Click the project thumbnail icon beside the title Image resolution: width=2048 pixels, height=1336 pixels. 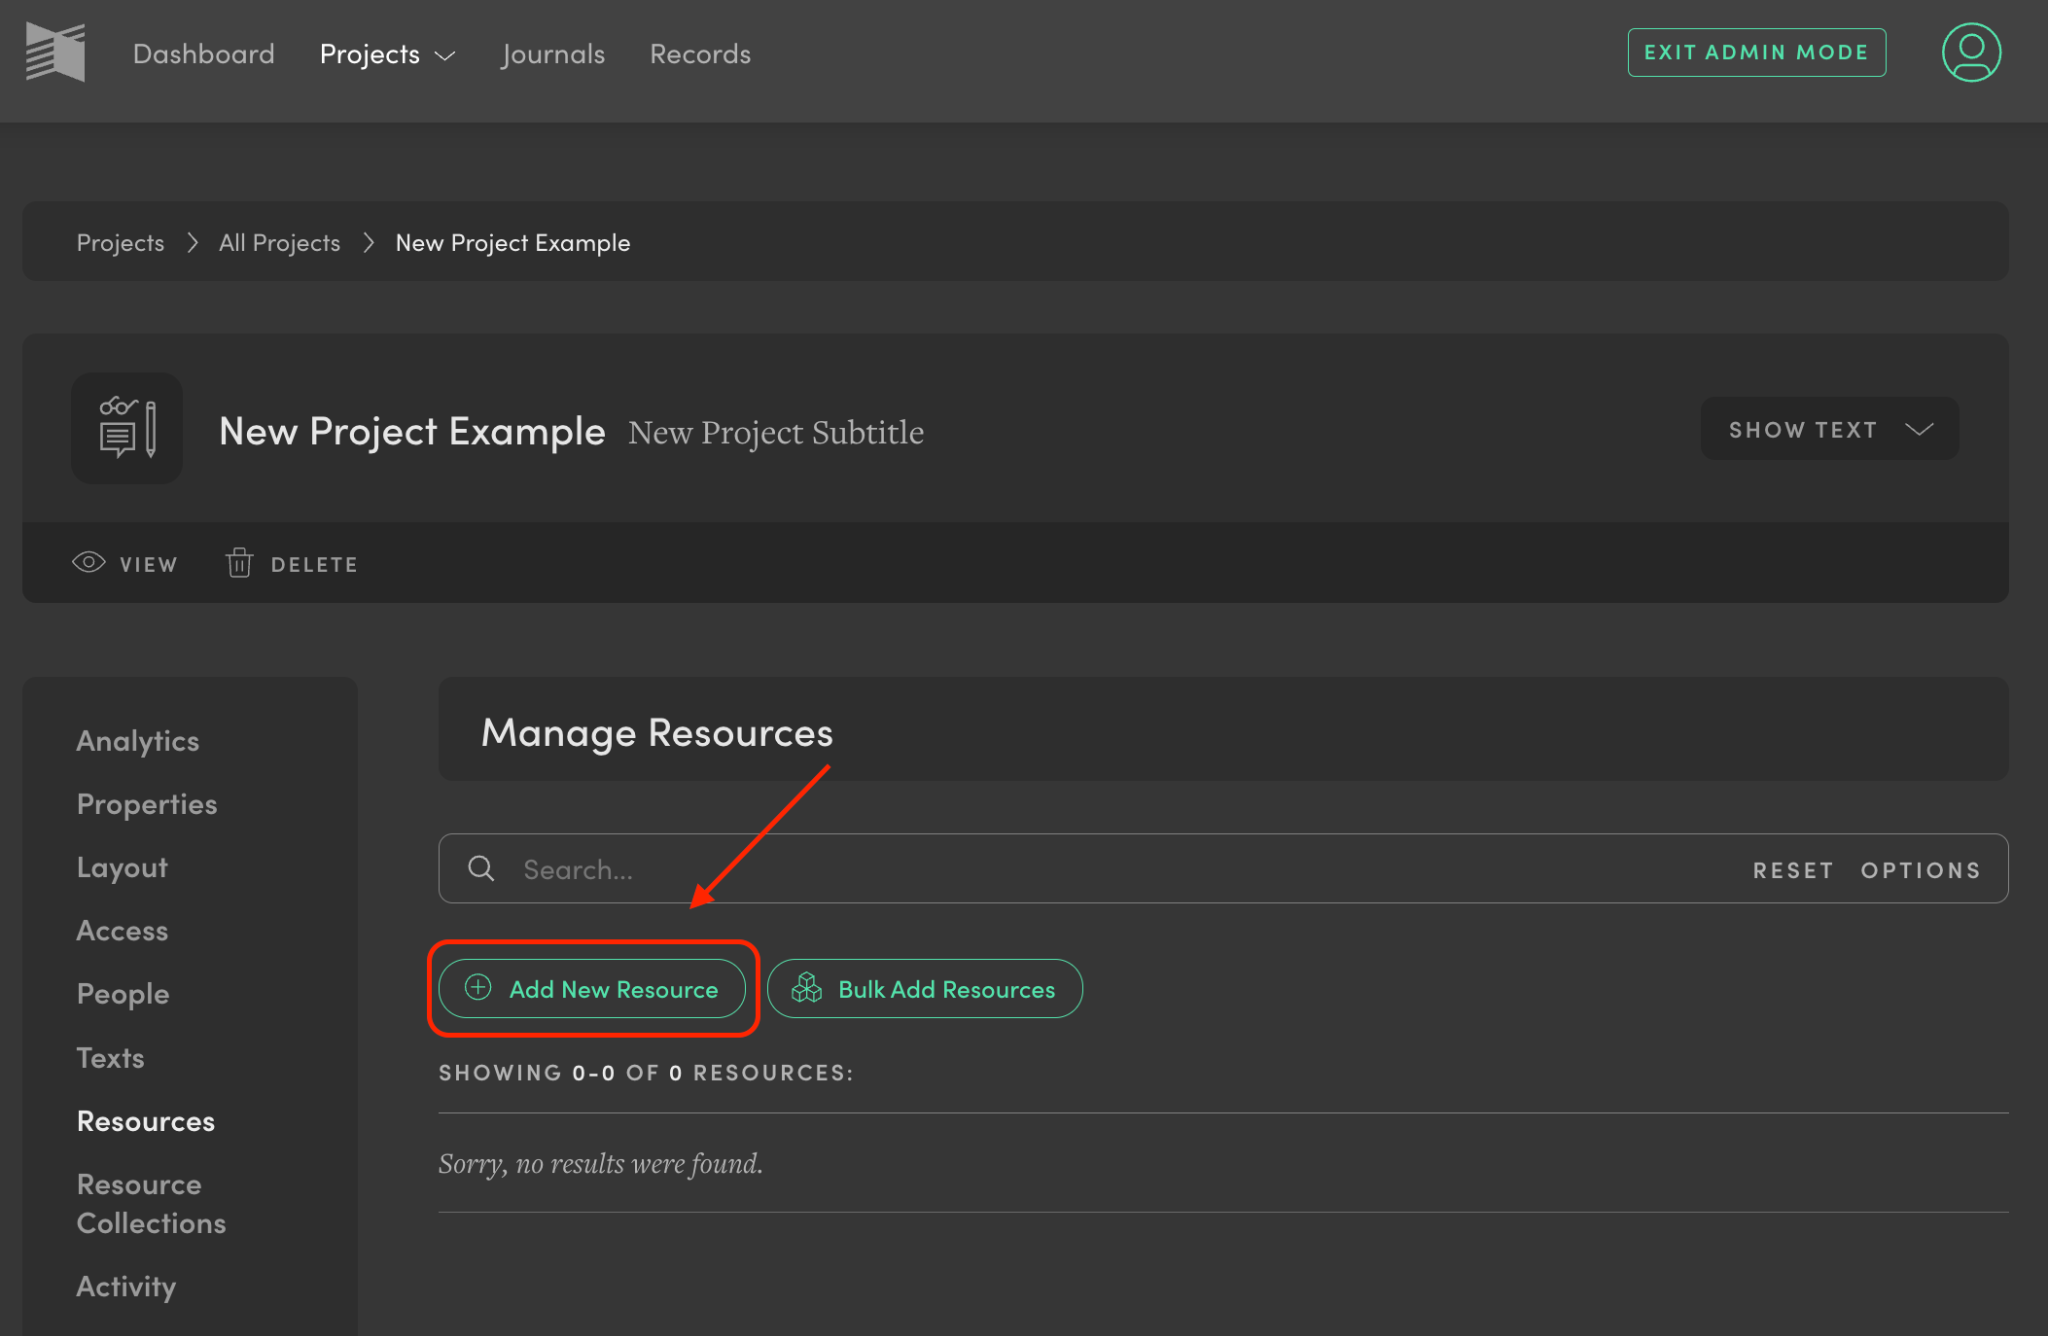tap(126, 428)
